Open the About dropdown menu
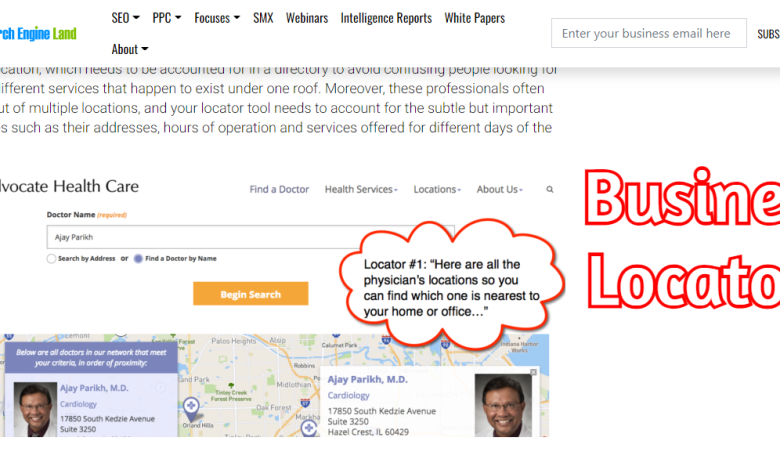Viewport: 780px width, 470px height. 130,49
